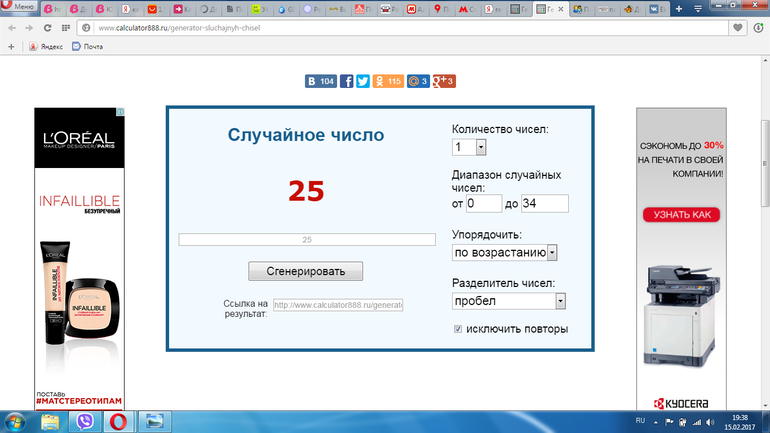770x433 pixels.
Task: Share using the Google+ icon
Action: tap(444, 81)
